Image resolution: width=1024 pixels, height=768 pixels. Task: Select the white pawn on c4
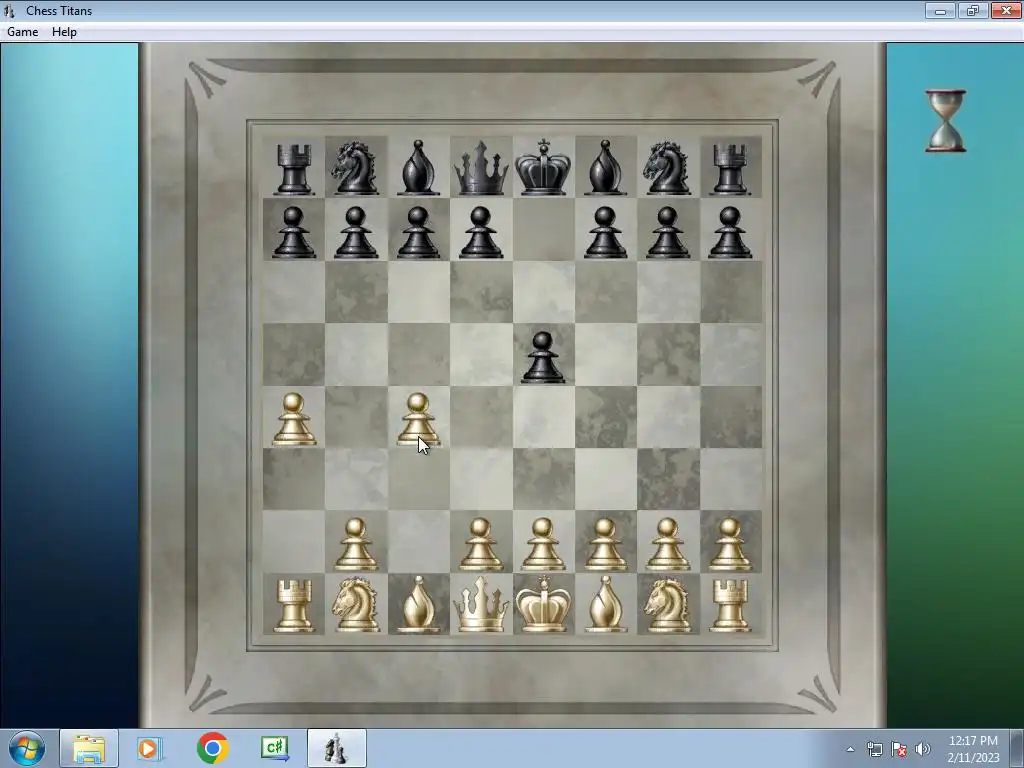418,419
